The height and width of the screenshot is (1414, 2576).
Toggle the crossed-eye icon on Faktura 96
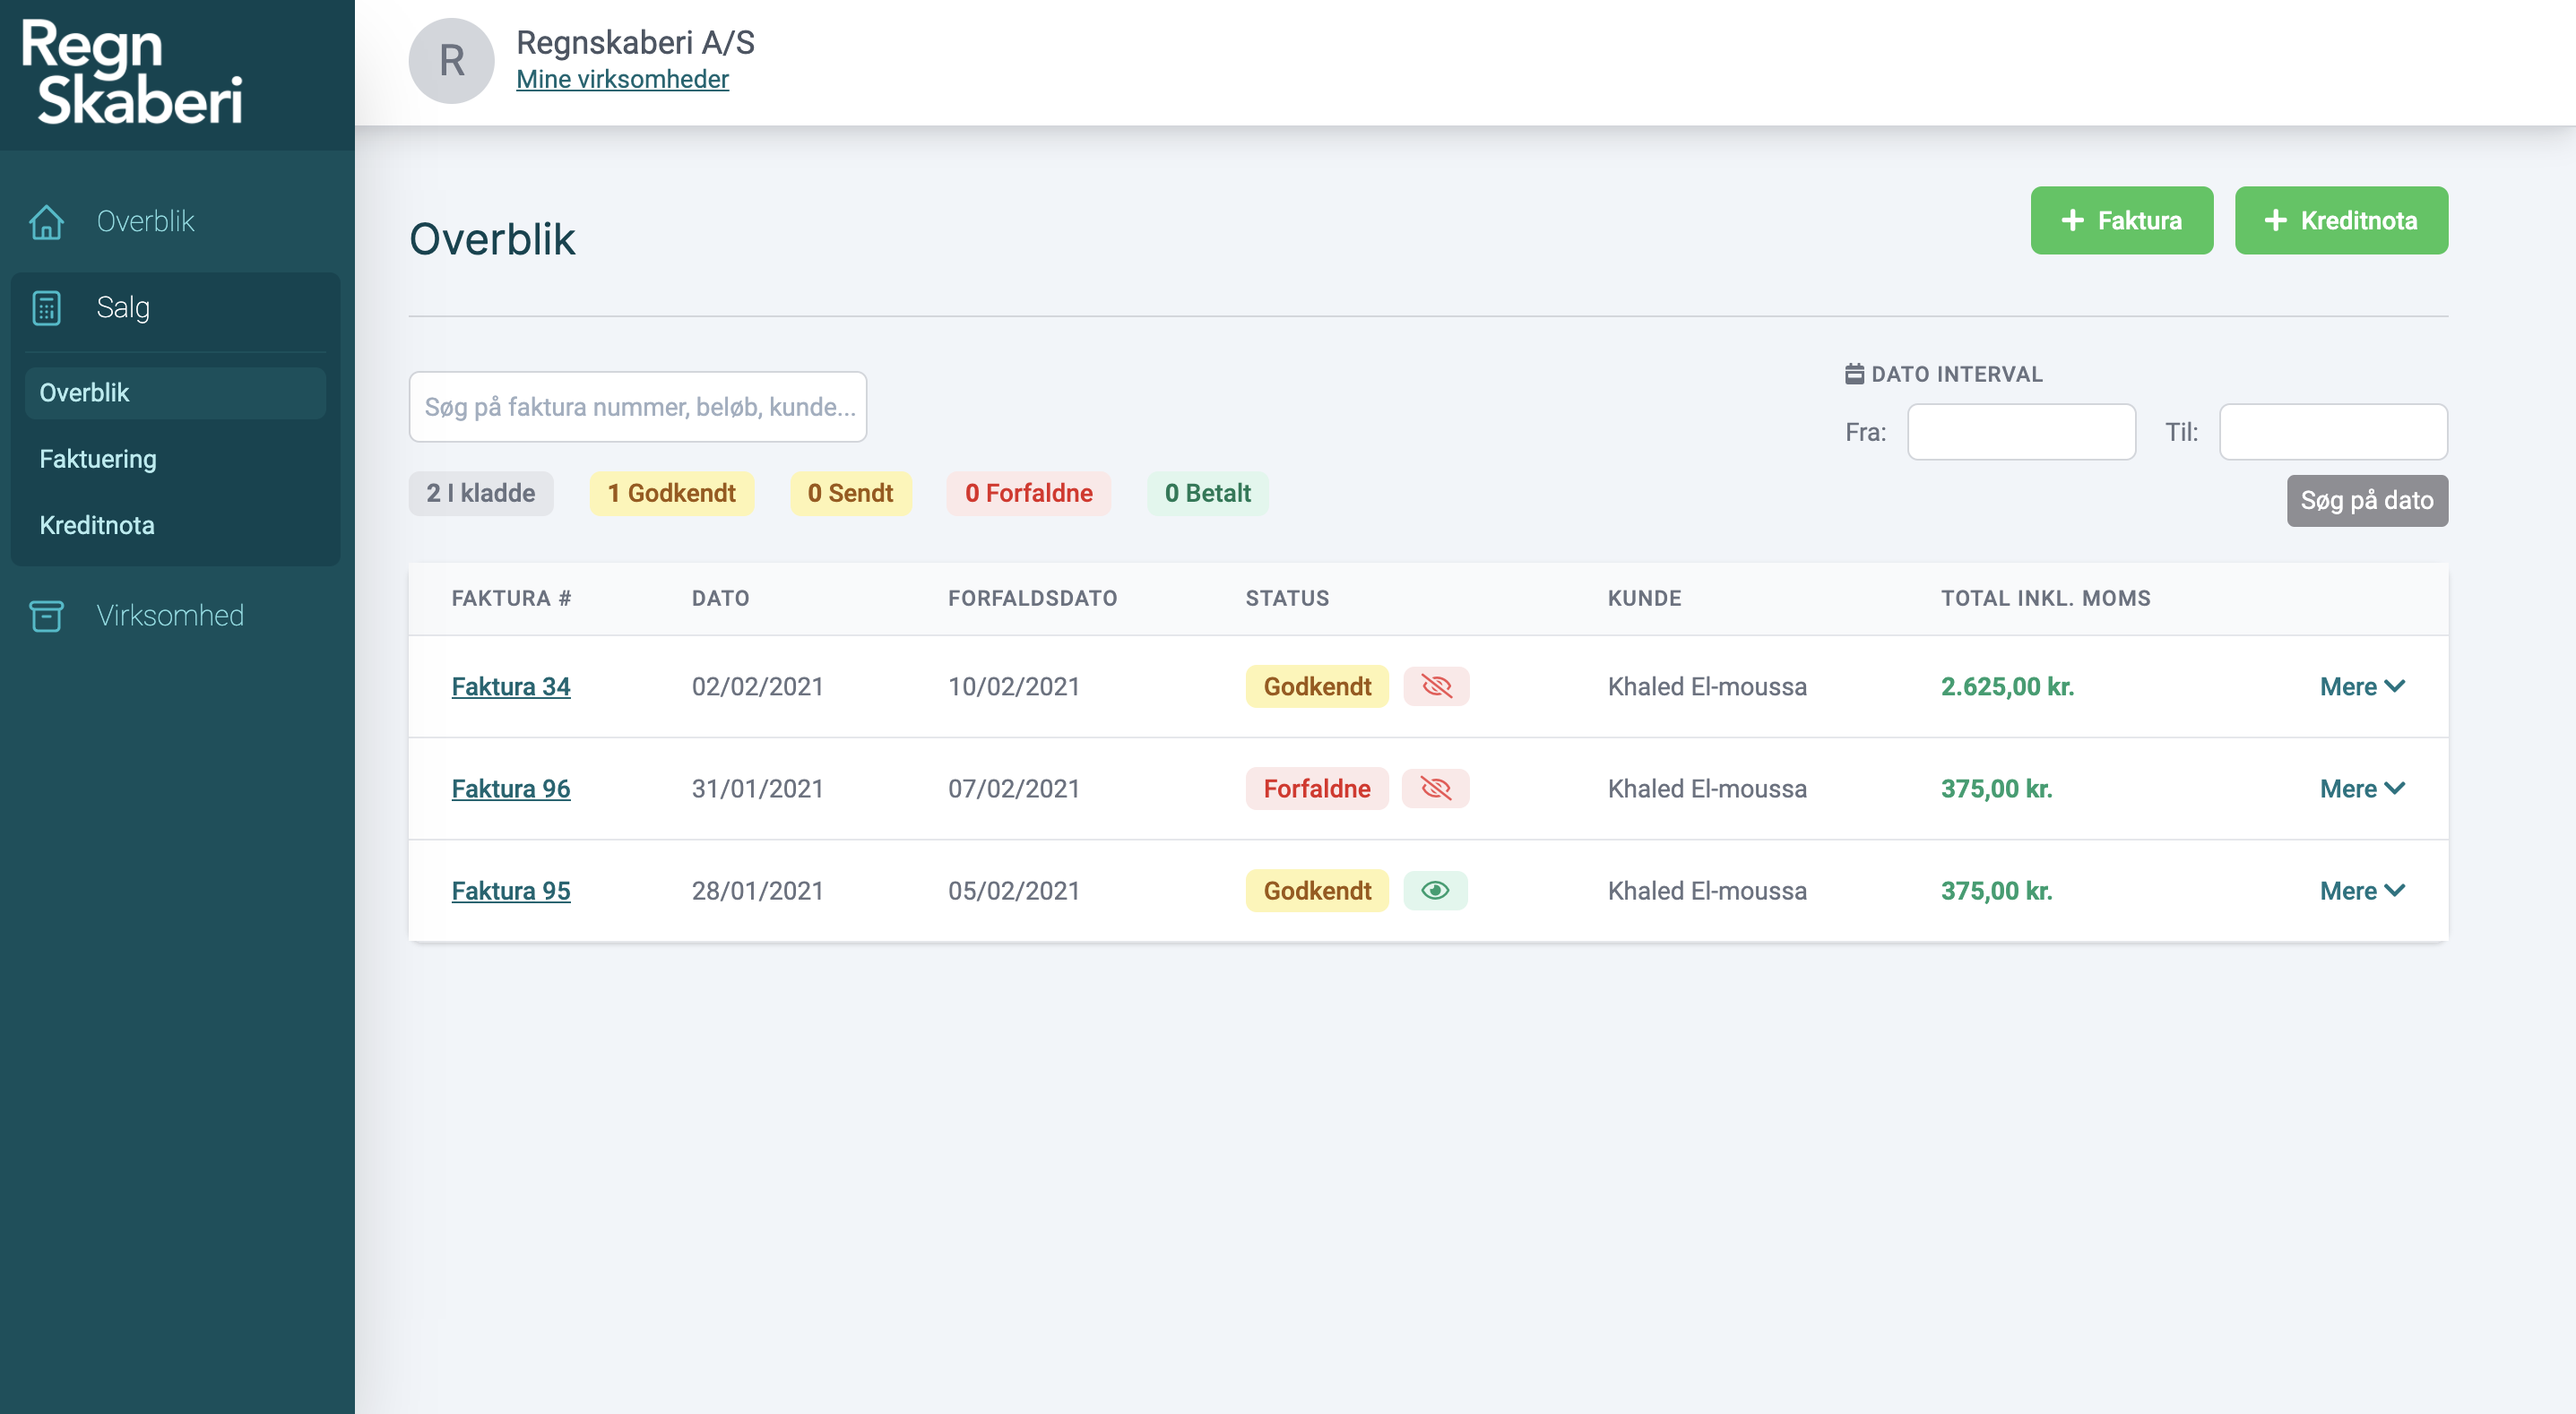[1435, 789]
